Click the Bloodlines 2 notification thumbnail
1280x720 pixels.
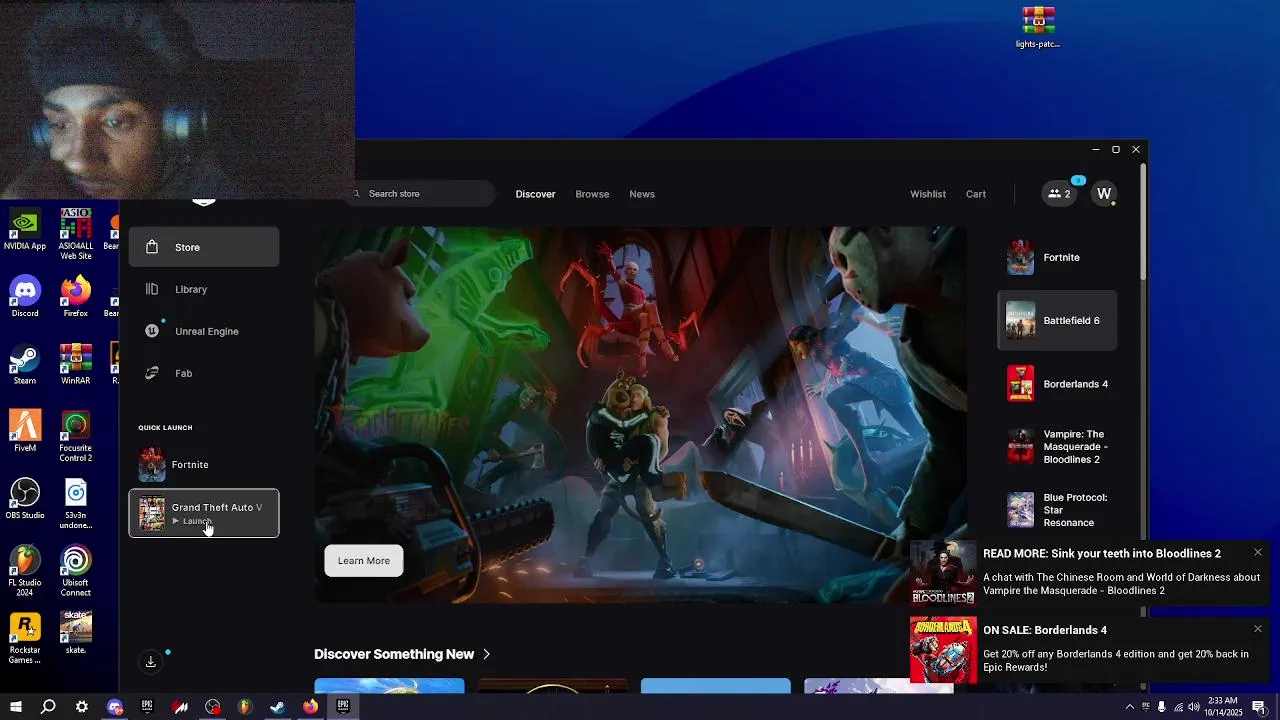tap(943, 573)
